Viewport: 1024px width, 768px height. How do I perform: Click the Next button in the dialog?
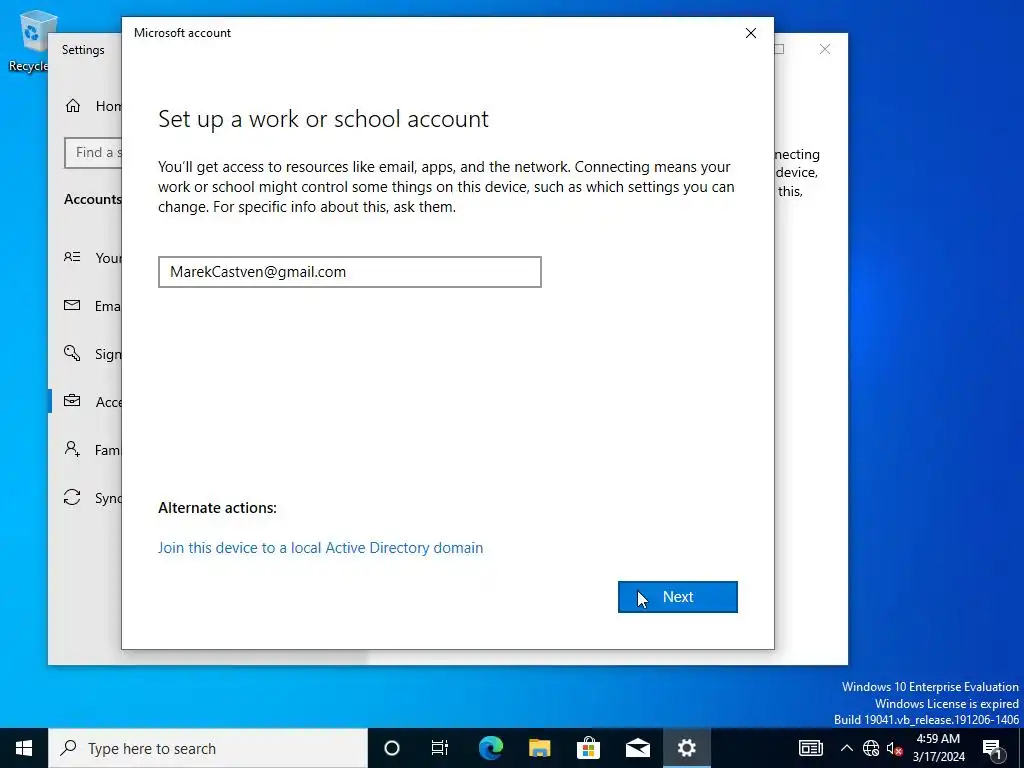tap(677, 597)
